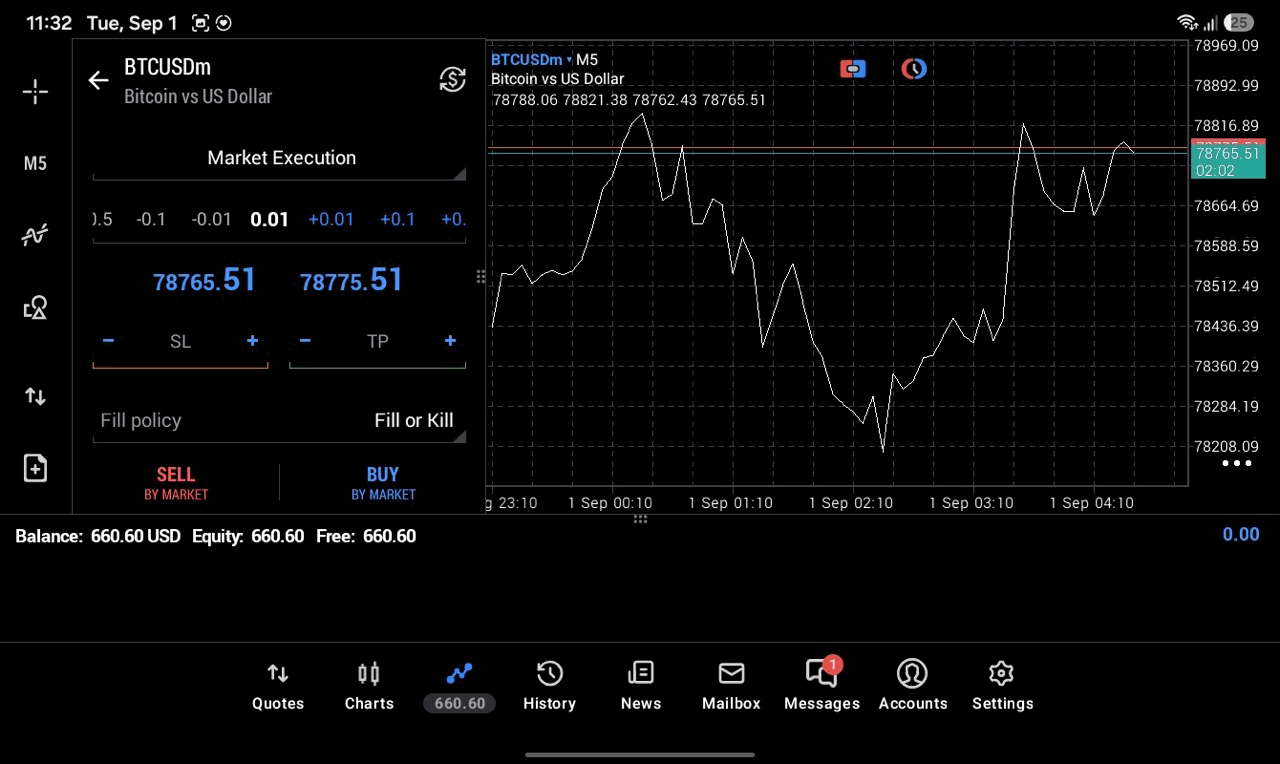
Task: Open the News tab
Action: [x=641, y=687]
